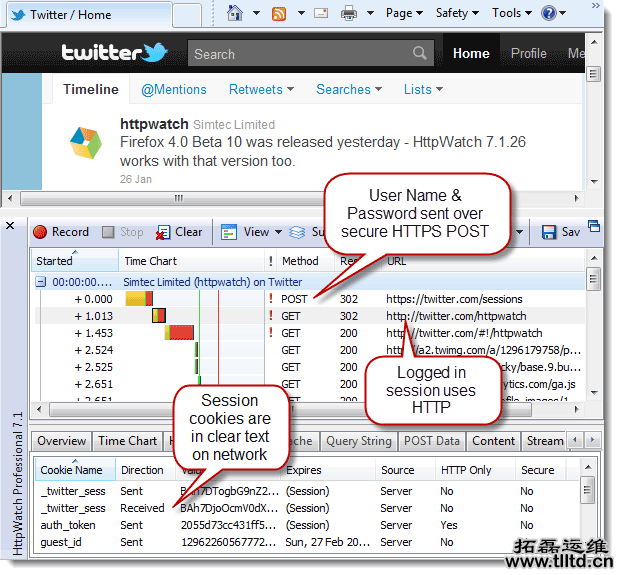619x575 pixels.
Task: Collapse the Simtec Limited request group
Action: (x=42, y=282)
